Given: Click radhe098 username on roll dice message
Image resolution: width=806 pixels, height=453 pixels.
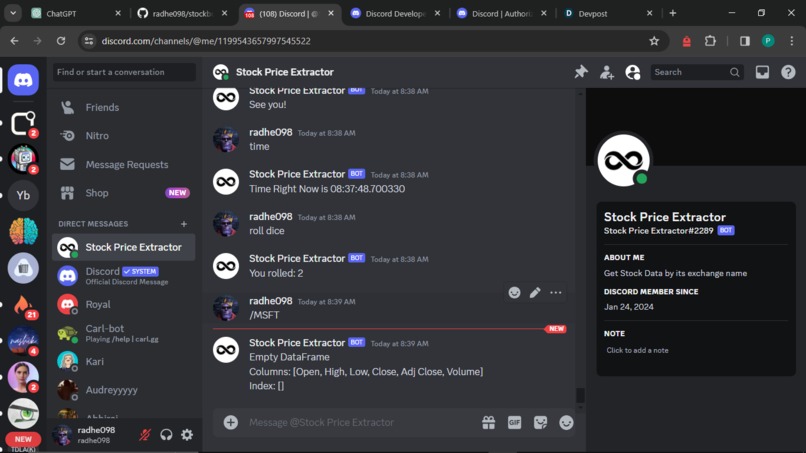Looking at the screenshot, I should point(270,216).
